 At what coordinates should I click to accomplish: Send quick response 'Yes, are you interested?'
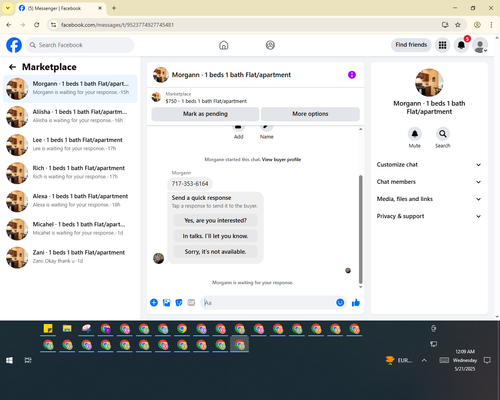(215, 220)
